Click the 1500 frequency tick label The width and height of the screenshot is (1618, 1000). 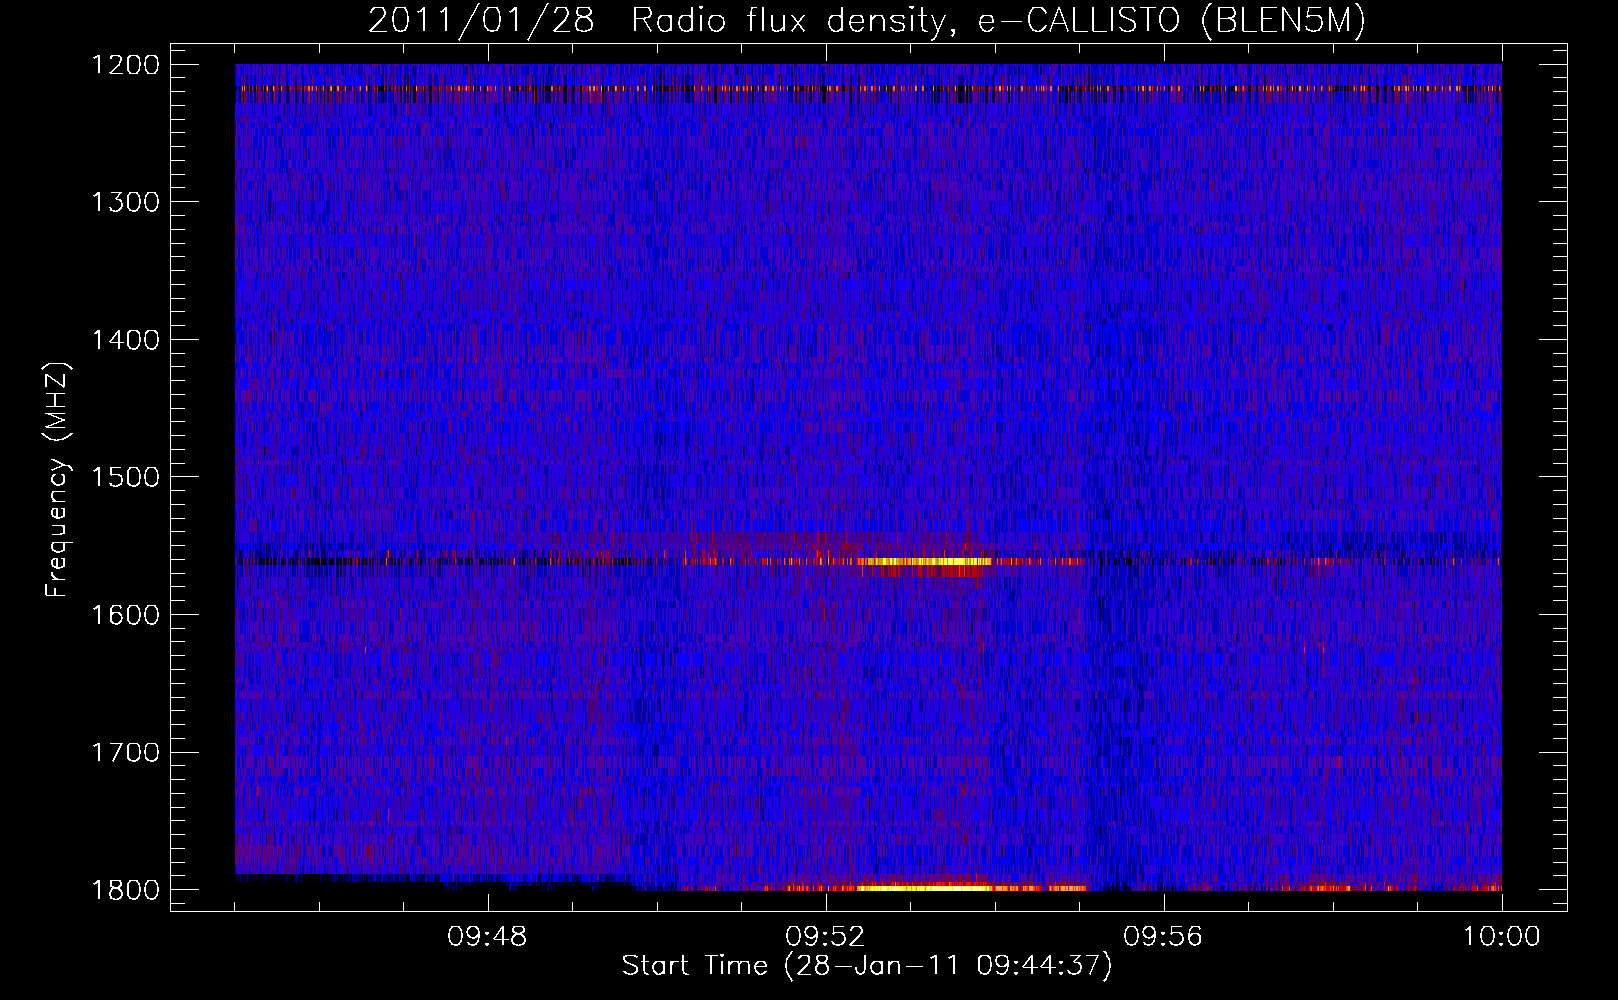tap(126, 477)
